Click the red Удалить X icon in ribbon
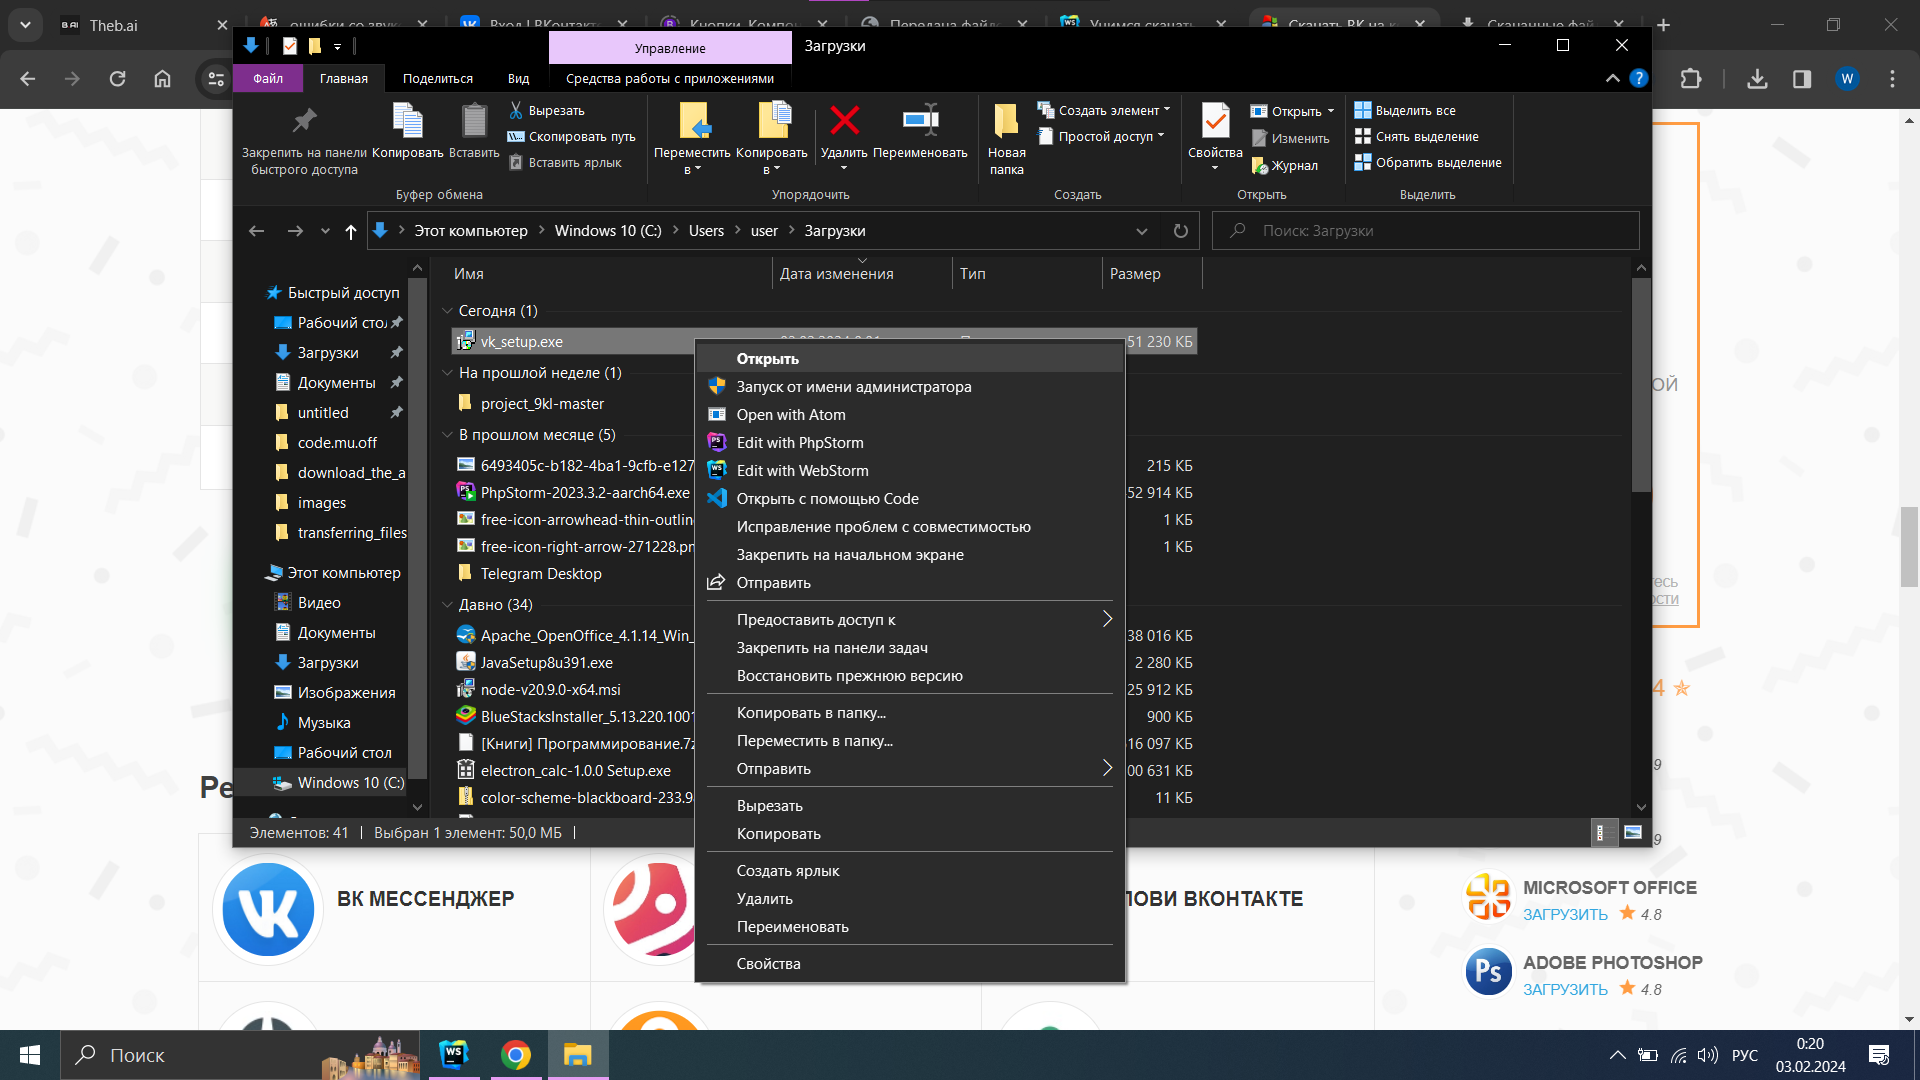Image resolution: width=1920 pixels, height=1080 pixels. click(845, 120)
